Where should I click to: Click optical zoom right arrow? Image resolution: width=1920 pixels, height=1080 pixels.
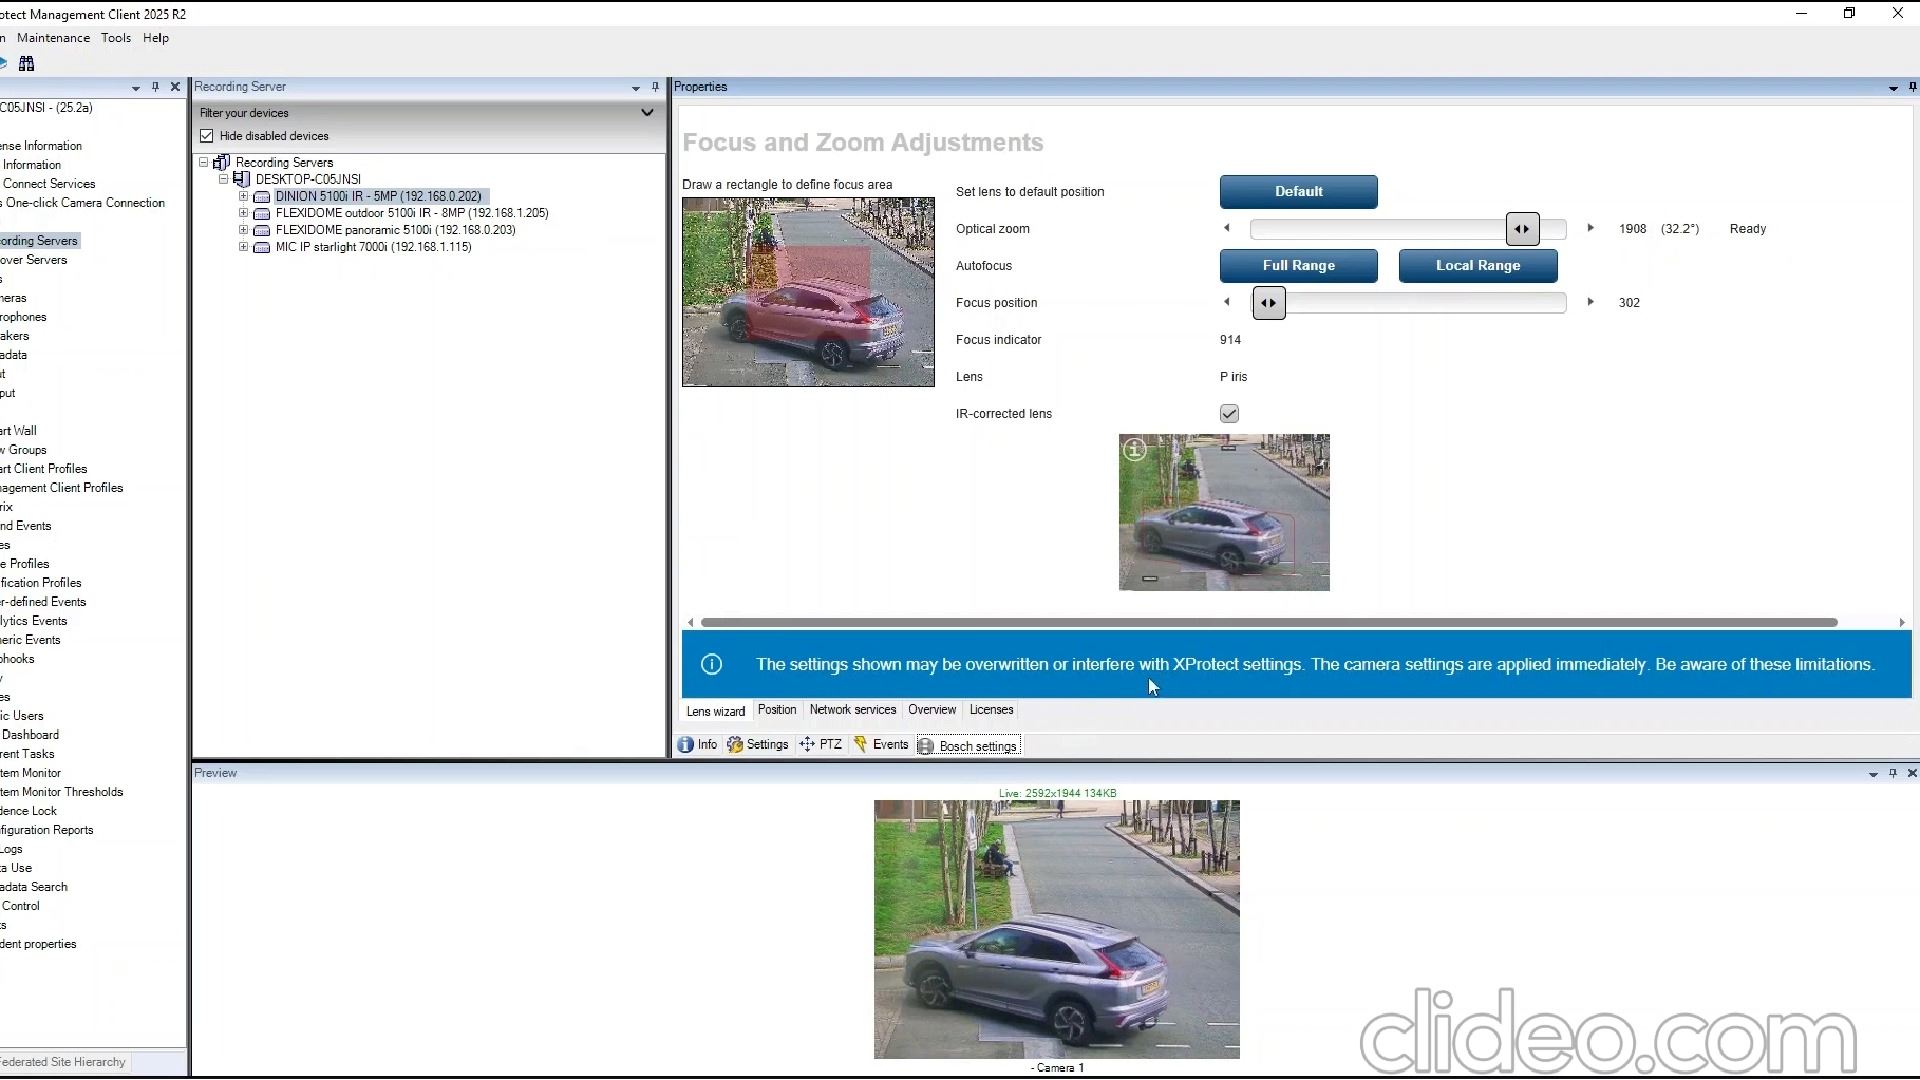click(x=1590, y=229)
